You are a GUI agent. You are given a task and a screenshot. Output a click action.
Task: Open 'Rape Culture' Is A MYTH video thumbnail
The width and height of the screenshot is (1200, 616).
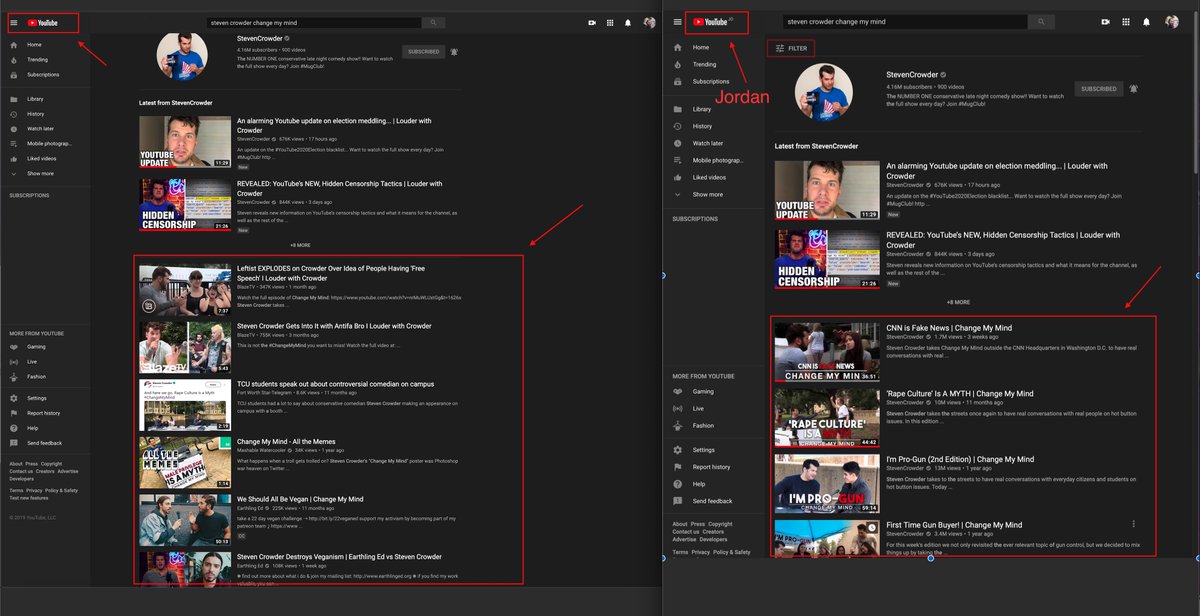tap(827, 417)
